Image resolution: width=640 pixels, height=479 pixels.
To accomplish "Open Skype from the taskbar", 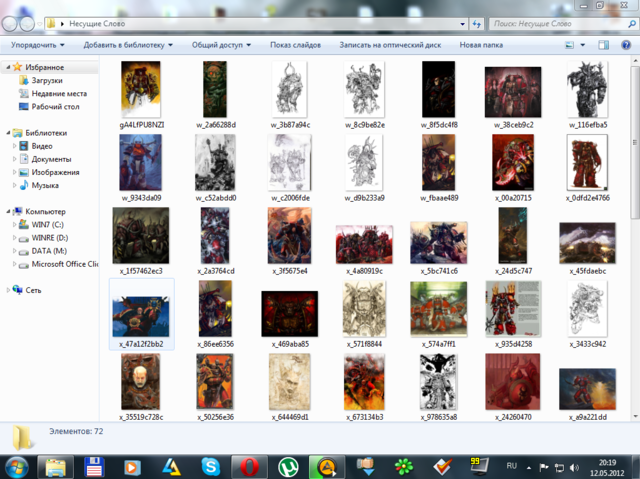I will point(211,467).
